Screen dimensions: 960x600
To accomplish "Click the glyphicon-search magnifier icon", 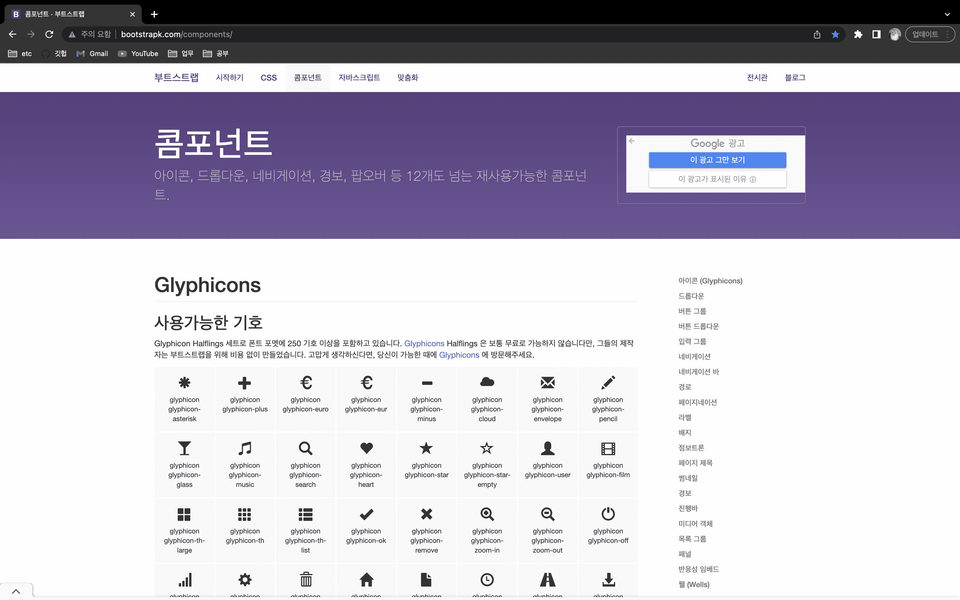I will pos(306,448).
